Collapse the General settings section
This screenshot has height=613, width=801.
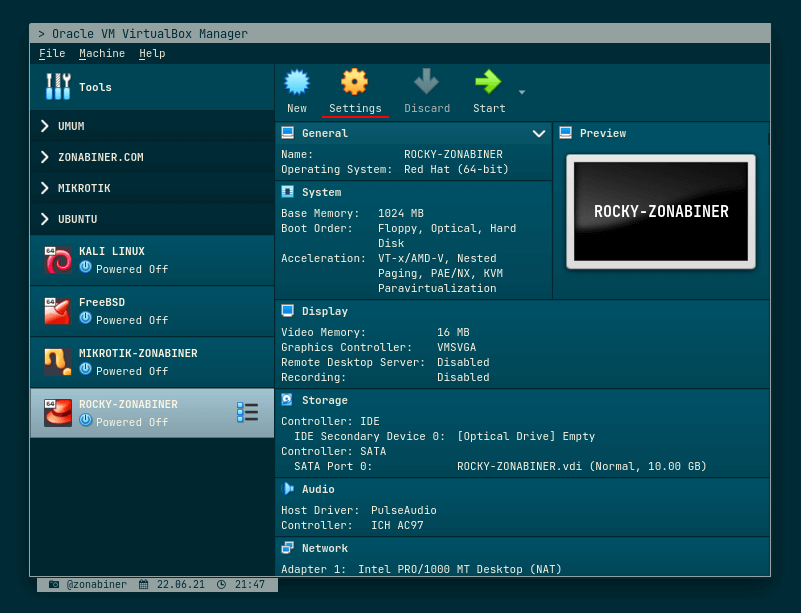(538, 133)
